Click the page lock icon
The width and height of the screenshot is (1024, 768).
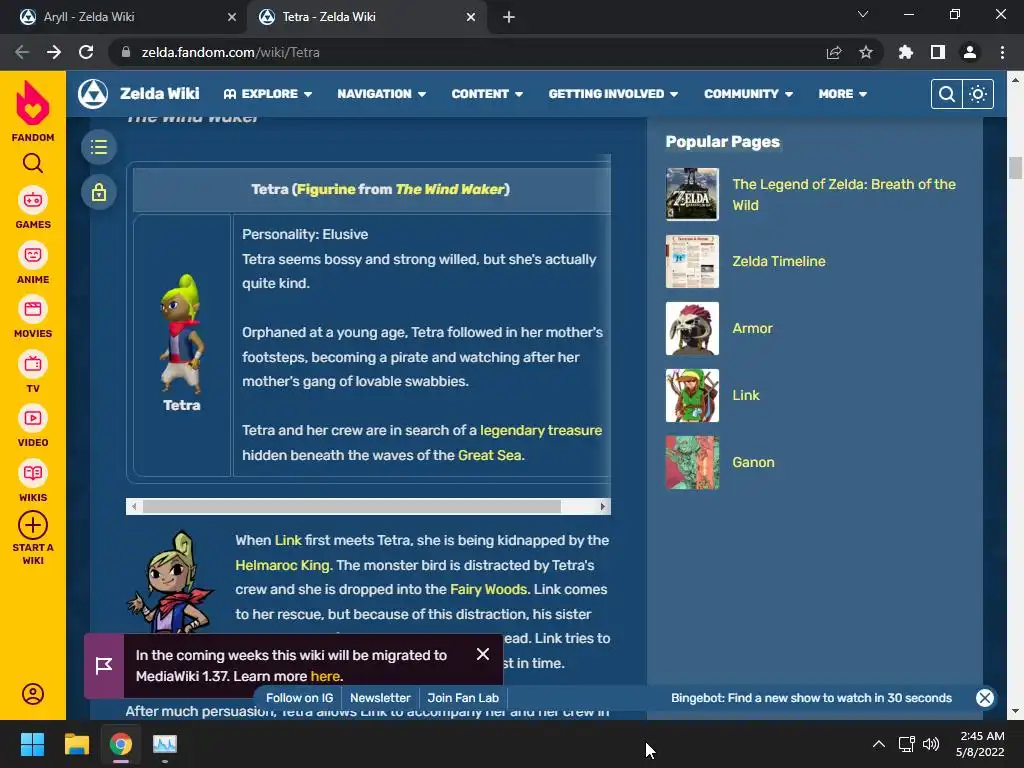pyautogui.click(x=99, y=193)
